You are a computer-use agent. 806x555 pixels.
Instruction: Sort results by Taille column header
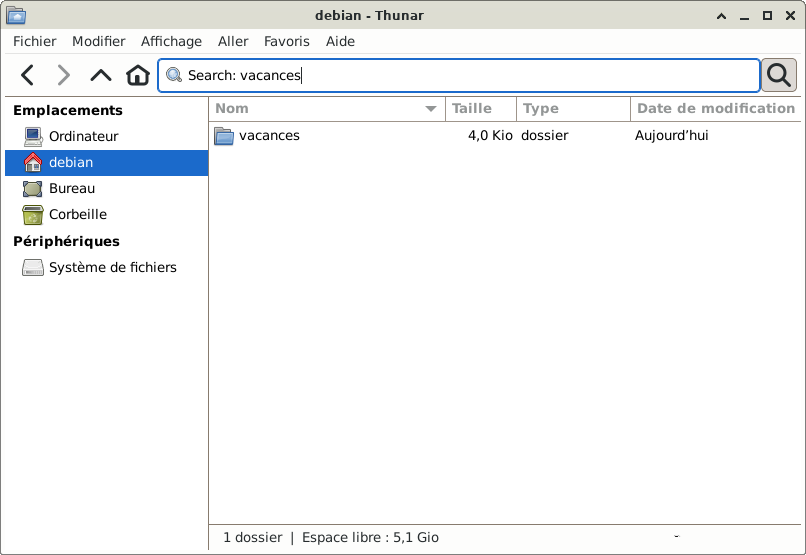481,108
